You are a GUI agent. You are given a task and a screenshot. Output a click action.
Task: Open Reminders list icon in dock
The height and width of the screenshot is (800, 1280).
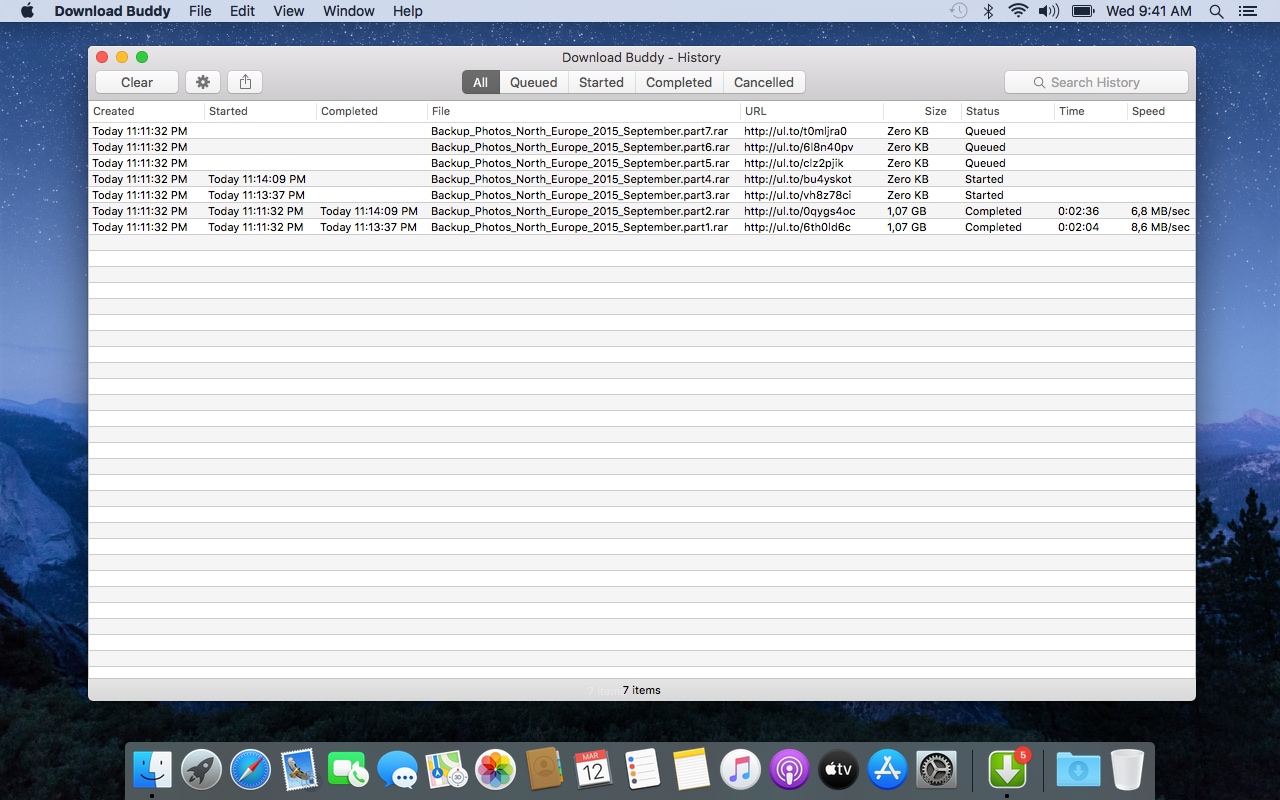point(642,770)
